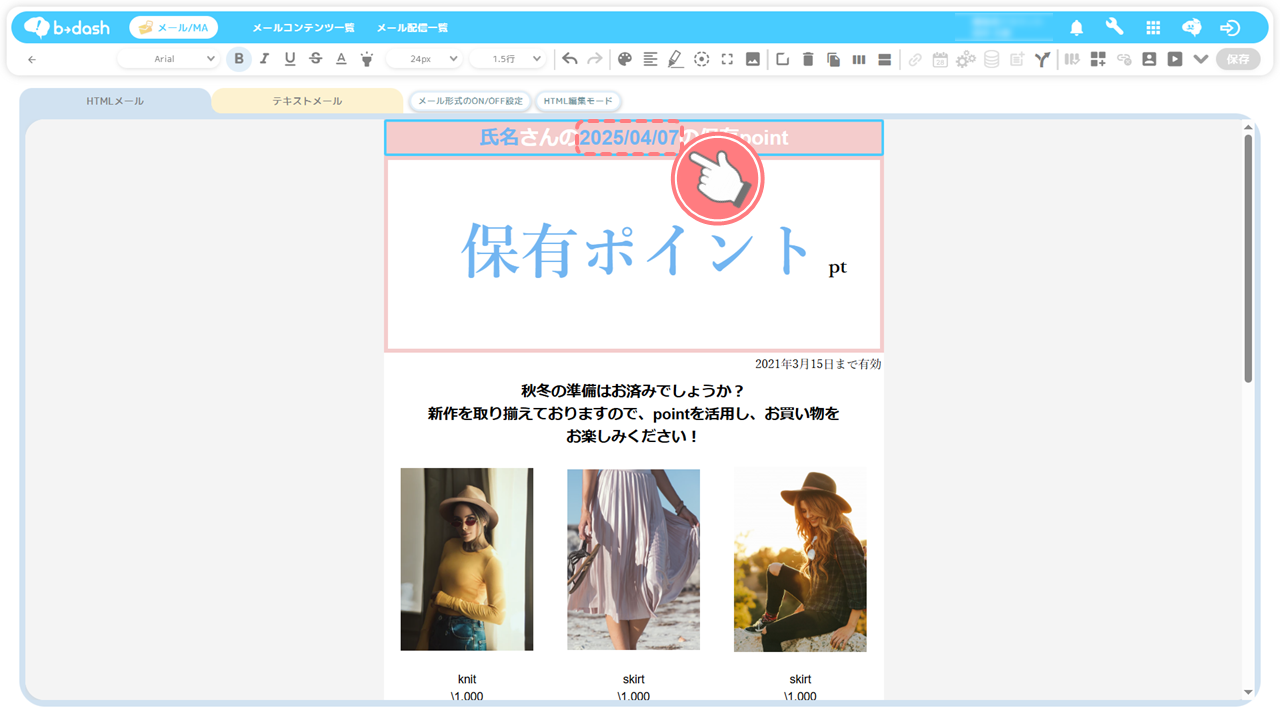Select the row layout icon
The image size is (1280, 720).
[884, 59]
